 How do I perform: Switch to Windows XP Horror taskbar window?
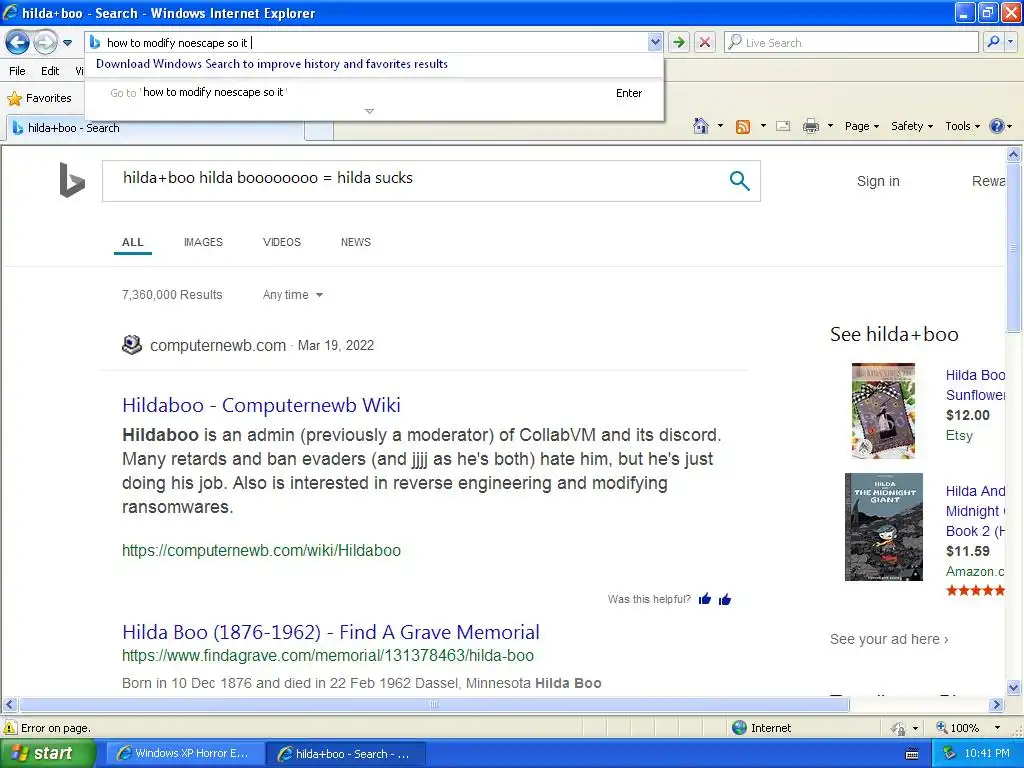click(x=185, y=754)
